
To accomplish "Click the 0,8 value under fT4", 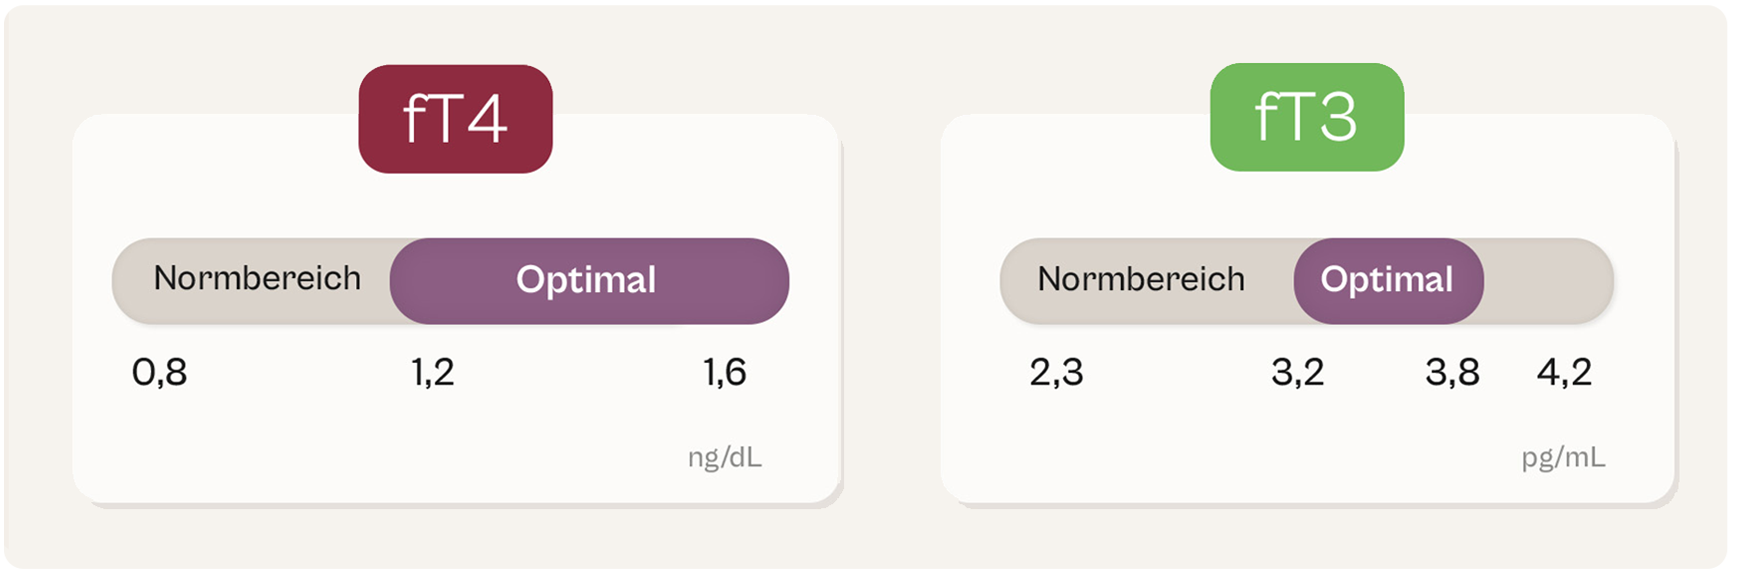I will click(x=160, y=373).
